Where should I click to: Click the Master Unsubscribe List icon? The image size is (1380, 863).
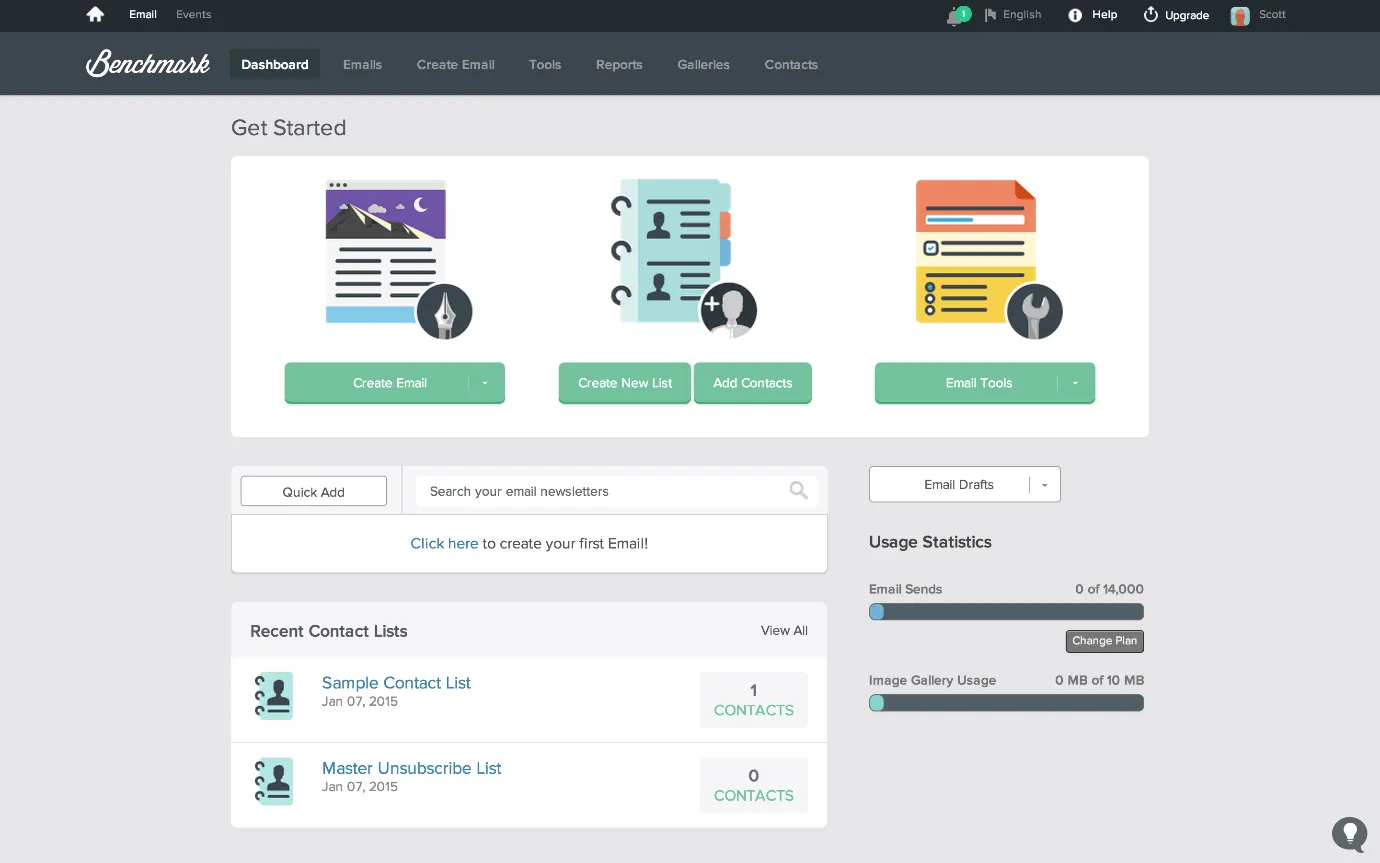[x=274, y=781]
